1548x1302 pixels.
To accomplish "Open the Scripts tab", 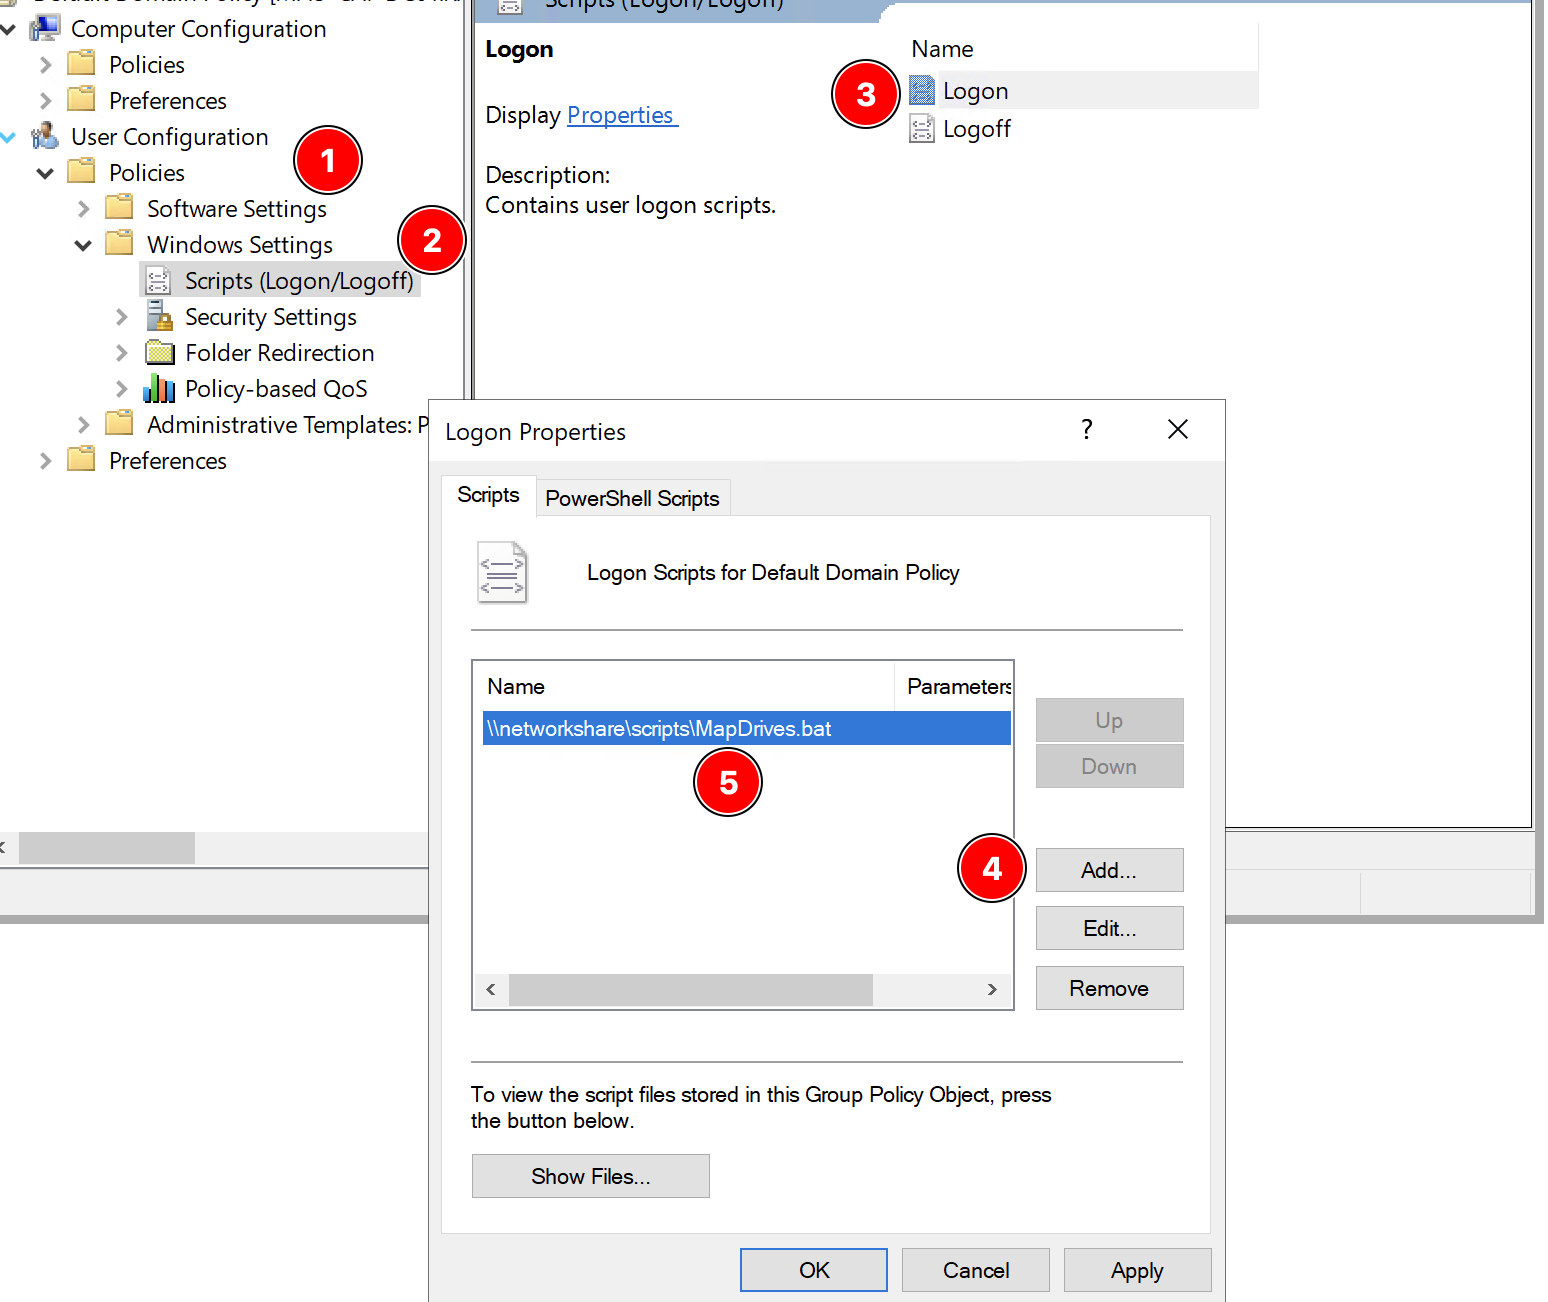I will point(488,495).
